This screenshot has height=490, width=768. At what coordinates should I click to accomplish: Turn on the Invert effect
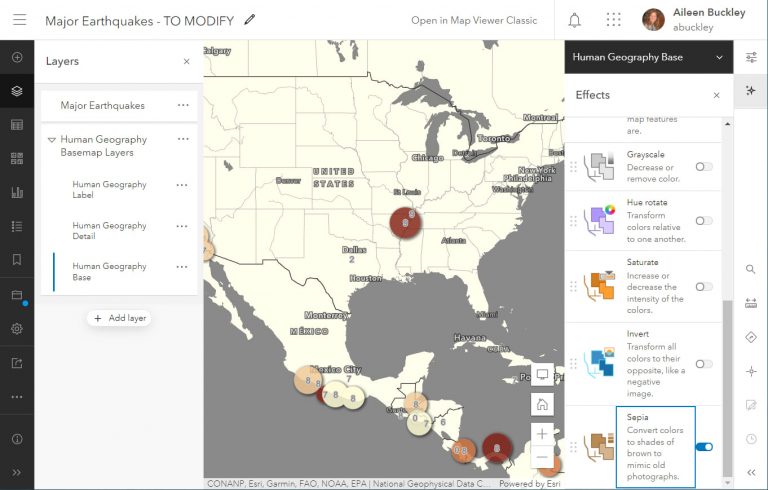pos(704,364)
